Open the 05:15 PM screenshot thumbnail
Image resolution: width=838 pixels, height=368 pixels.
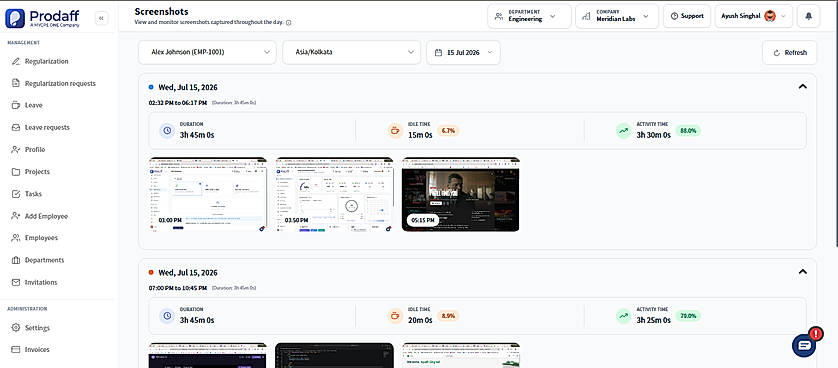pos(461,194)
